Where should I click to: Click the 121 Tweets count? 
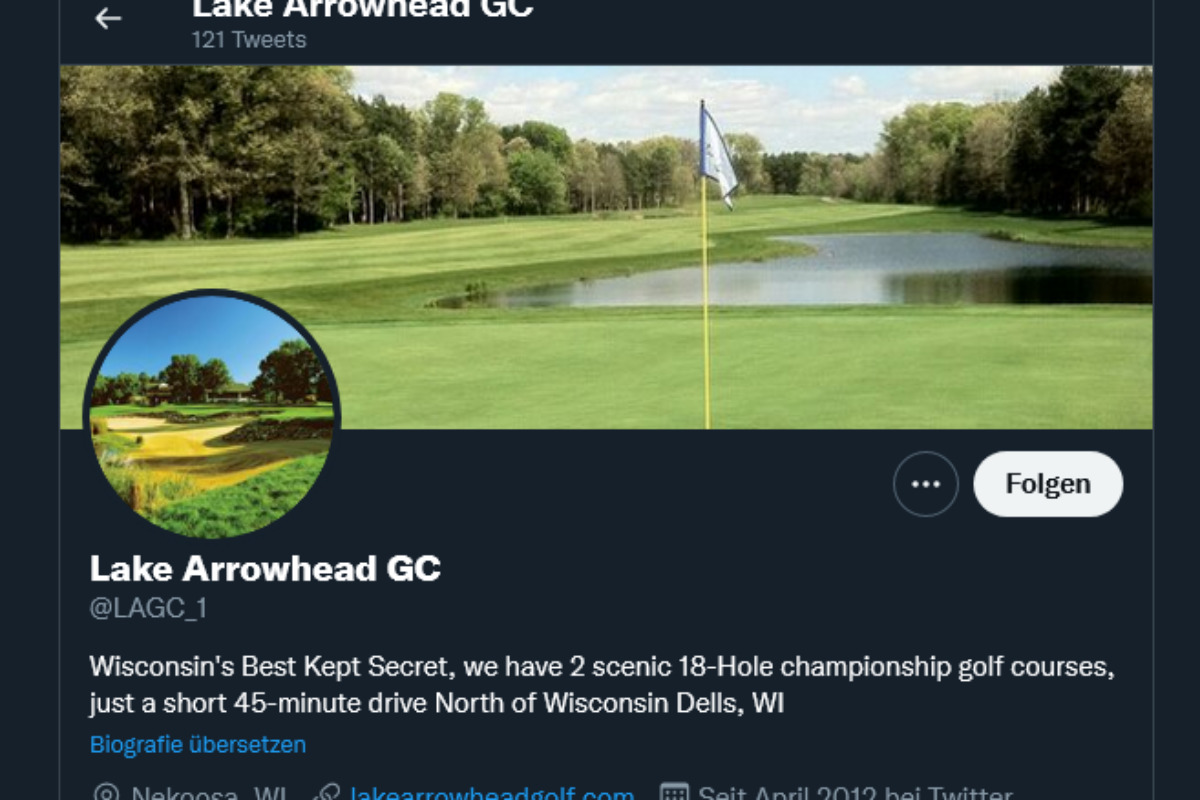(x=249, y=40)
